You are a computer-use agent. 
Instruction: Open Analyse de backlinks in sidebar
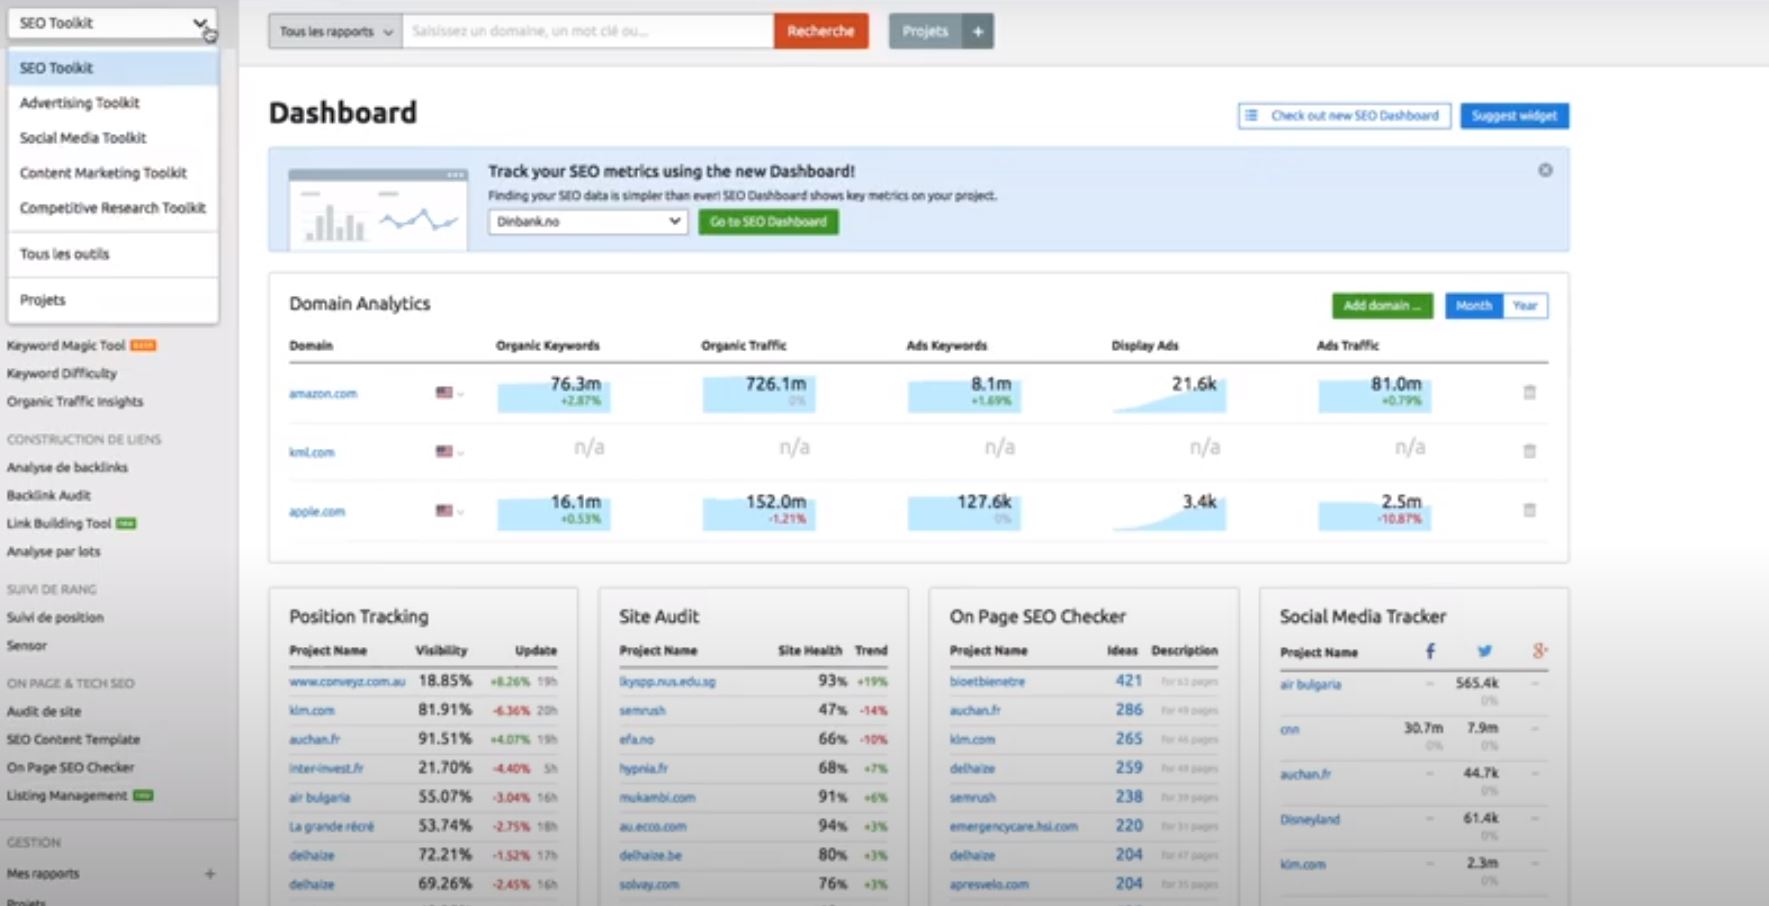pos(67,467)
